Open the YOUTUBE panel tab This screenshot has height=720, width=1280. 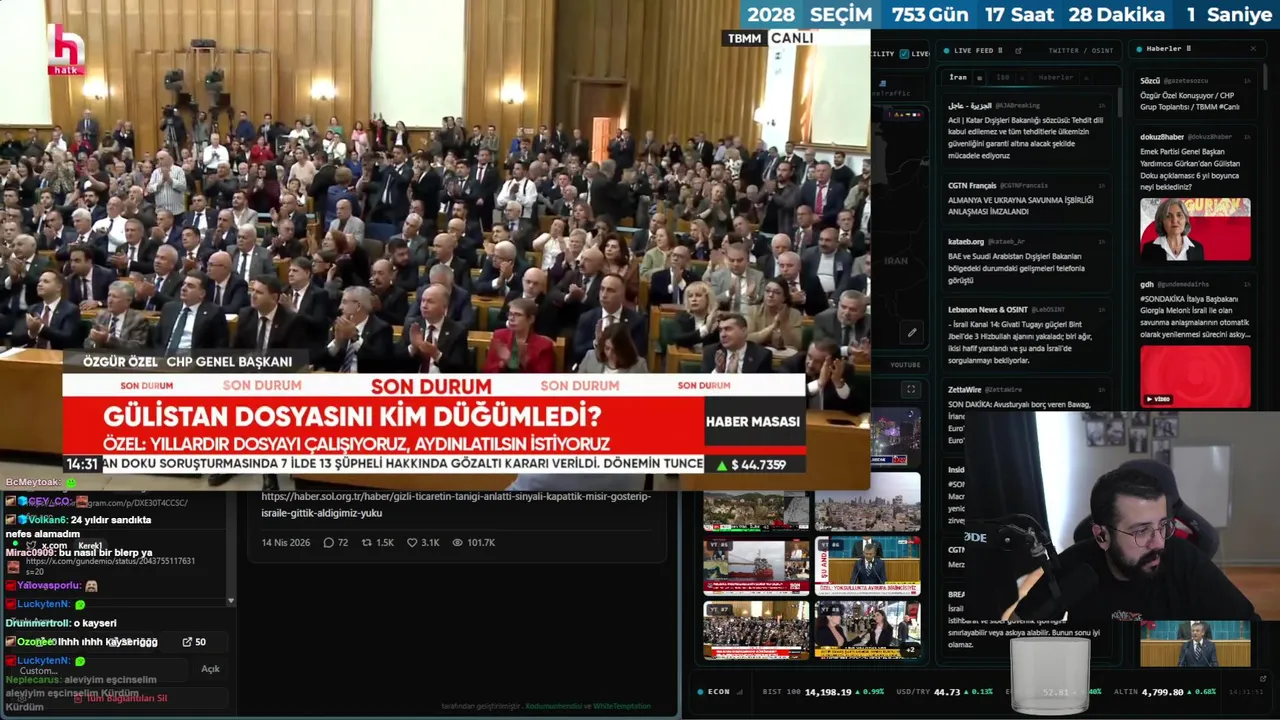click(x=905, y=365)
